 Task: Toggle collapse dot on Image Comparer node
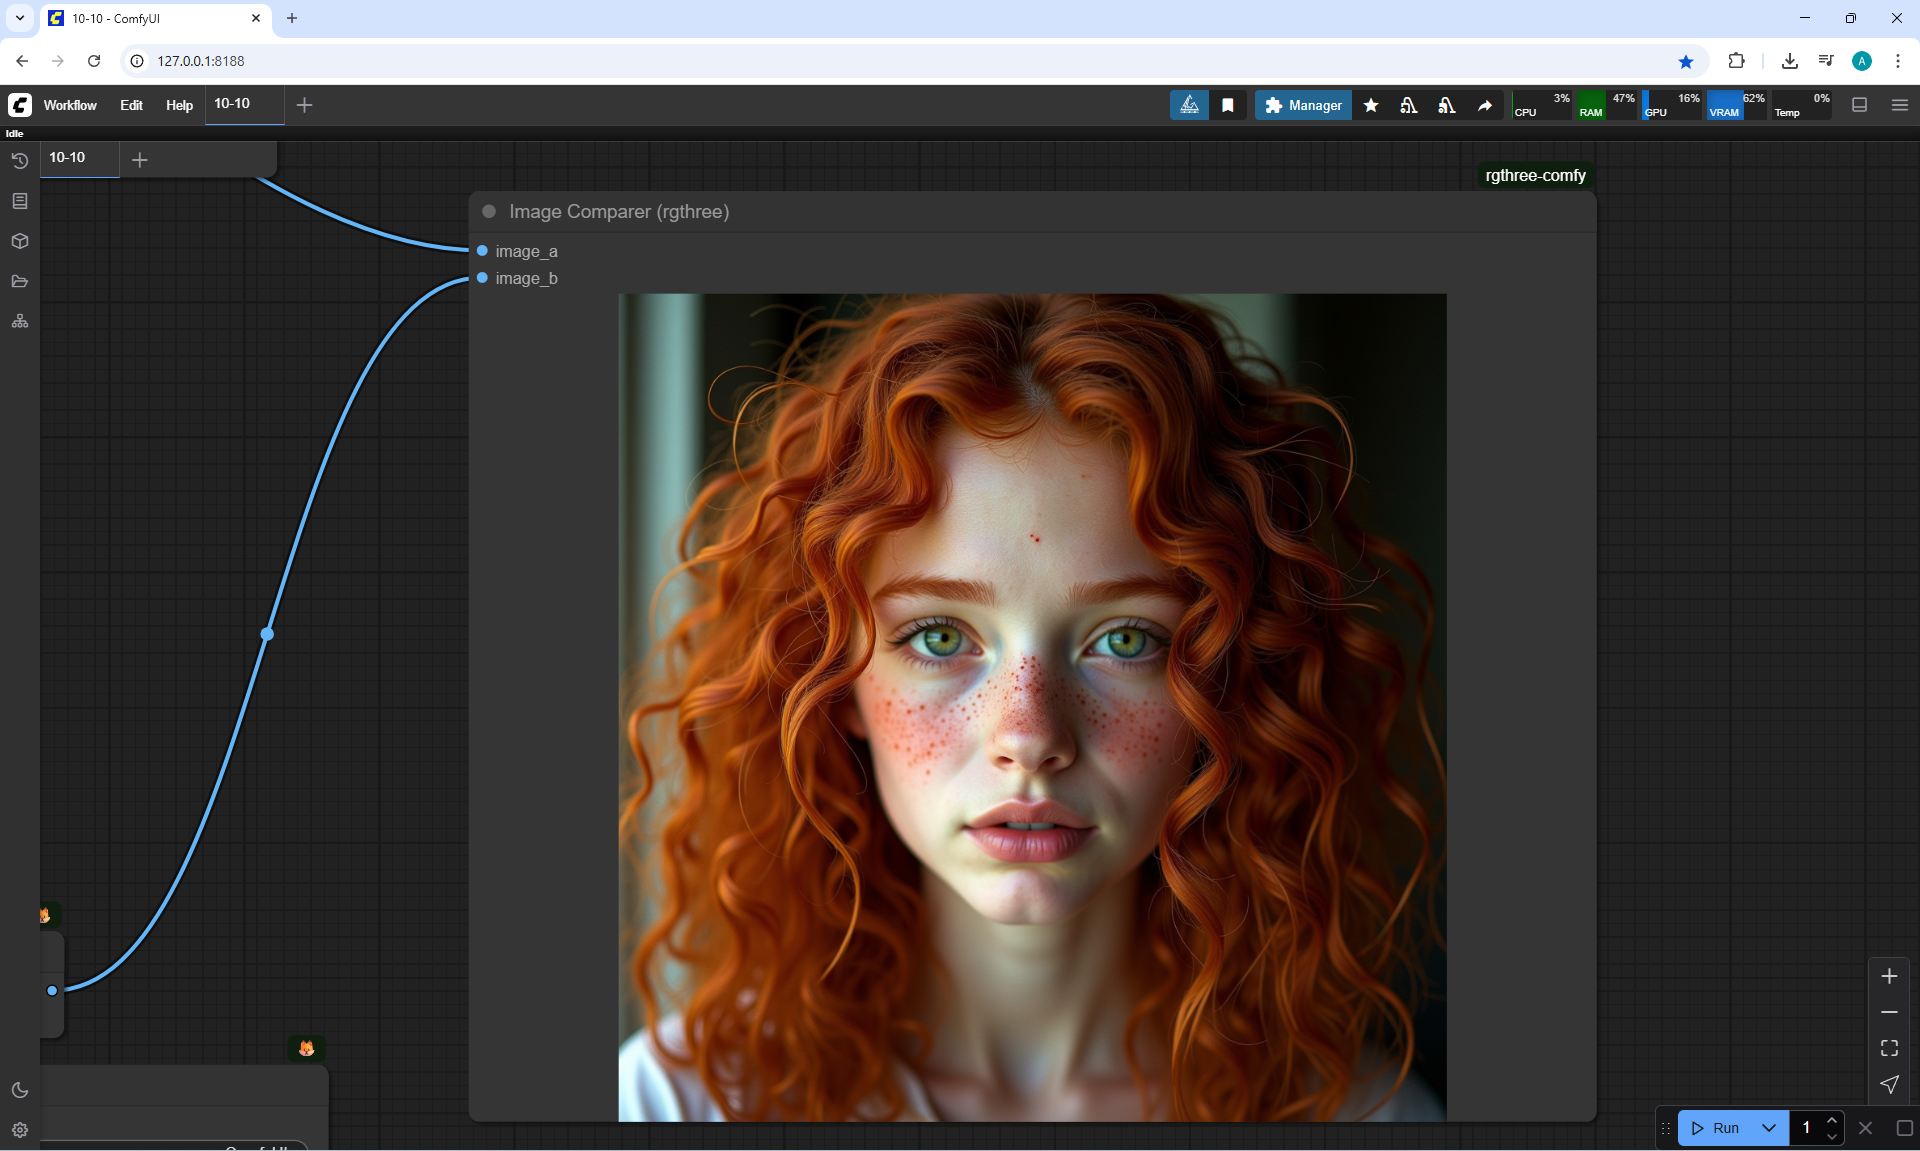pyautogui.click(x=489, y=211)
